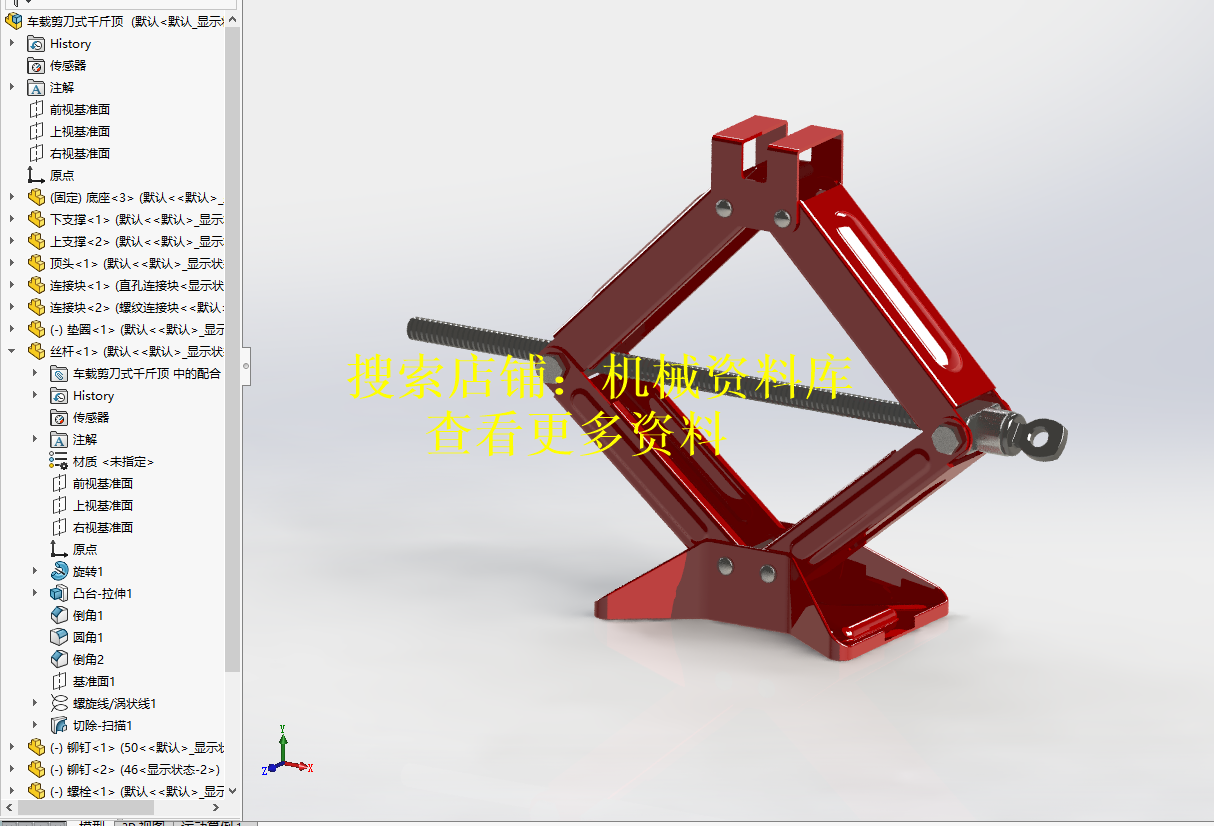Image resolution: width=1214 pixels, height=826 pixels.
Task: Expand the 旋转1 feature
Action: [x=35, y=571]
